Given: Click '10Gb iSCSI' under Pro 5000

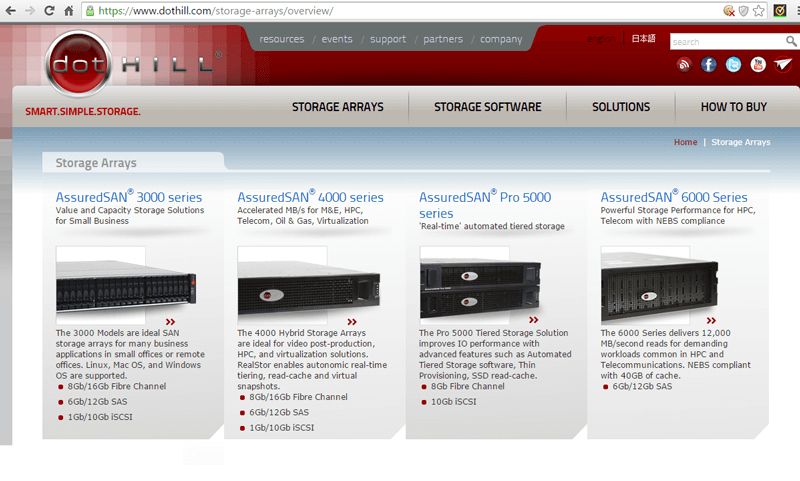Looking at the screenshot, I should (x=454, y=401).
